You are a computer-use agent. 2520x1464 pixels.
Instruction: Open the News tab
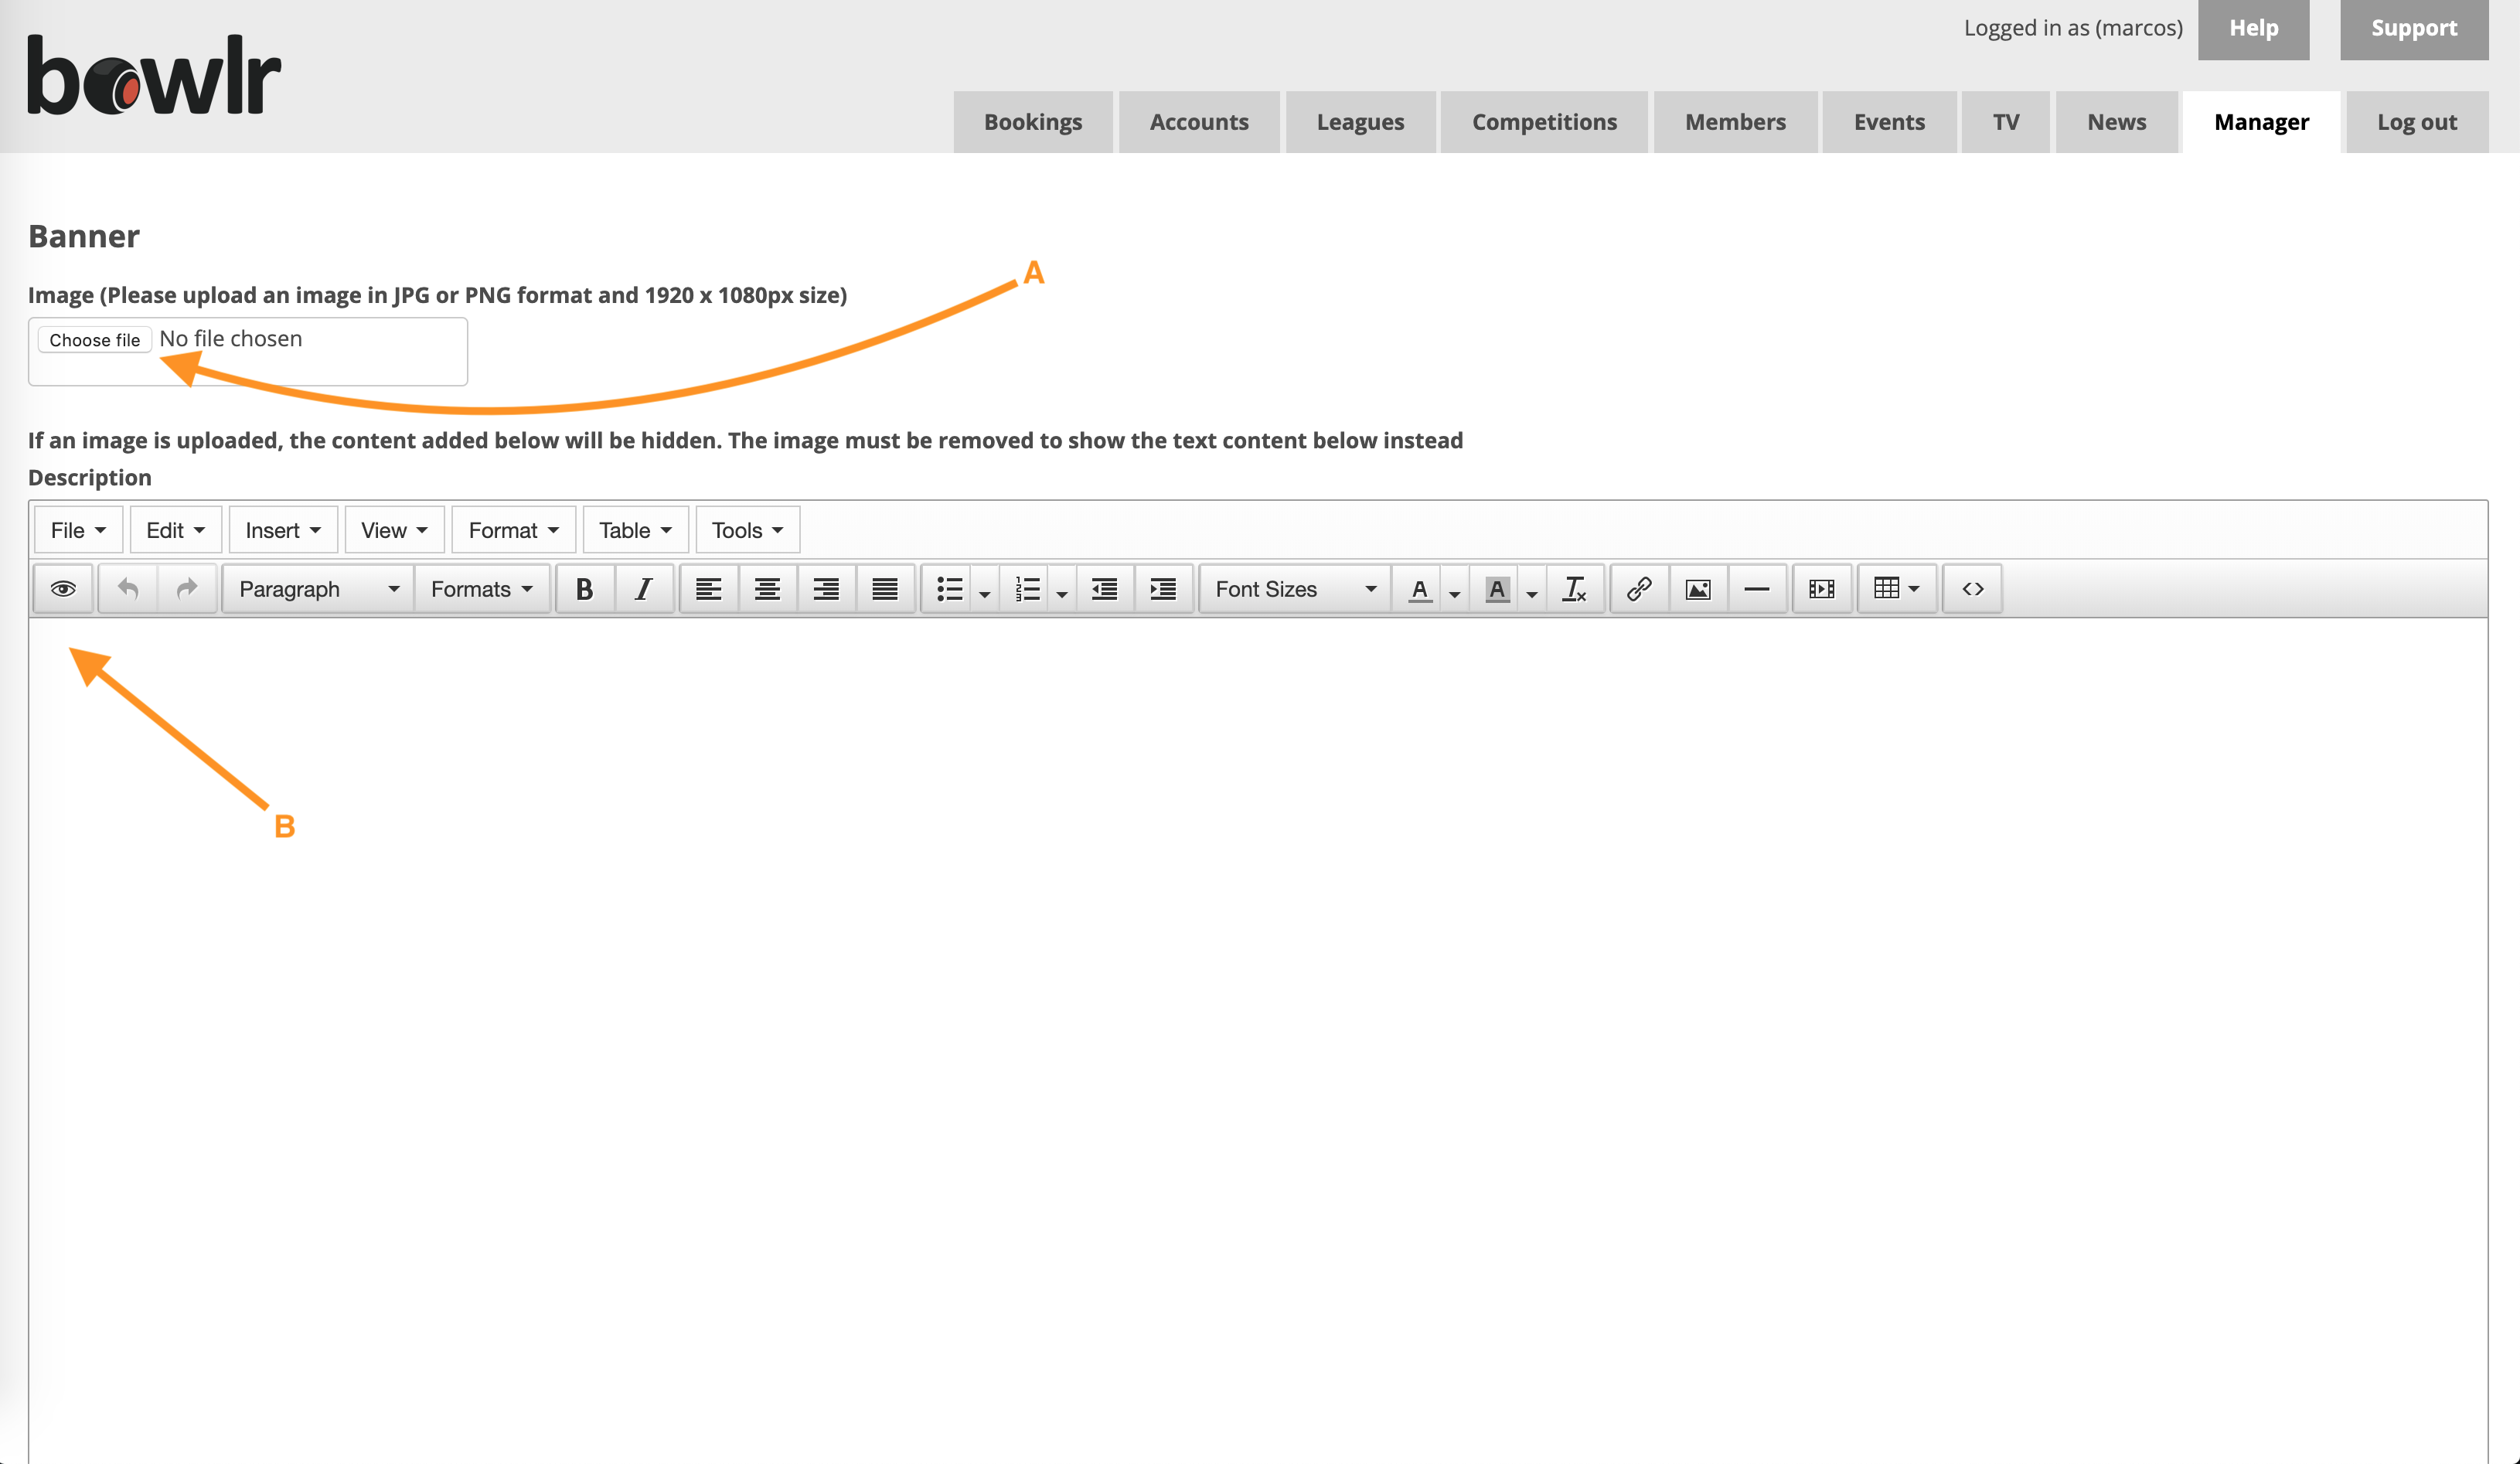coord(2116,122)
